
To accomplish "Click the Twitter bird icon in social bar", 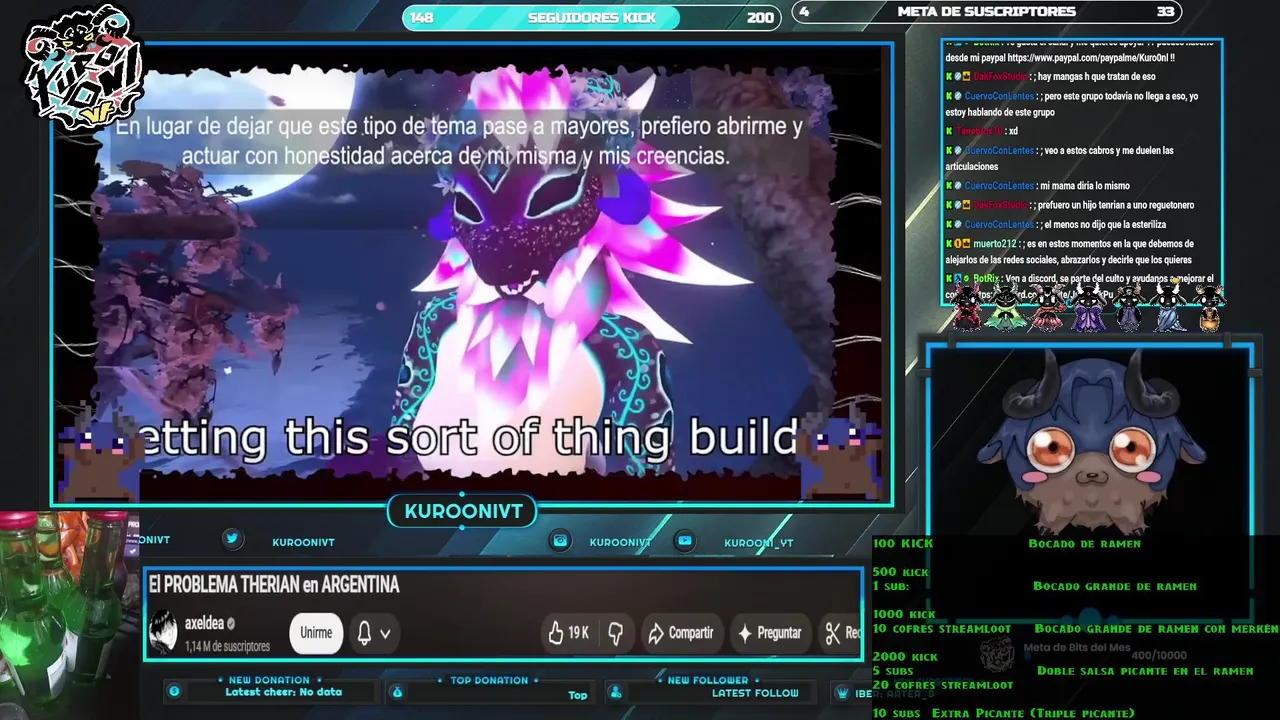I will [x=232, y=539].
